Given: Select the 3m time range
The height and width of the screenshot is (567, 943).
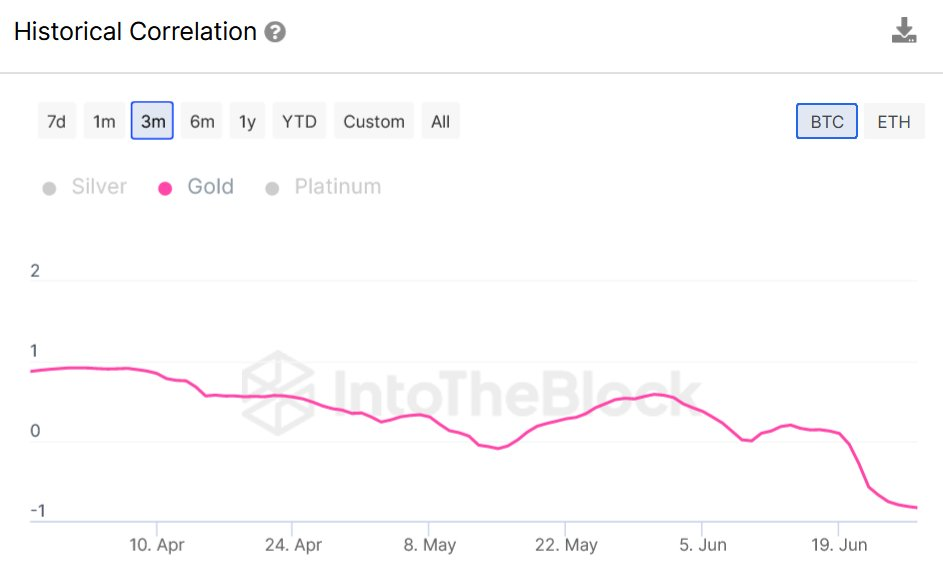Looking at the screenshot, I should point(152,121).
